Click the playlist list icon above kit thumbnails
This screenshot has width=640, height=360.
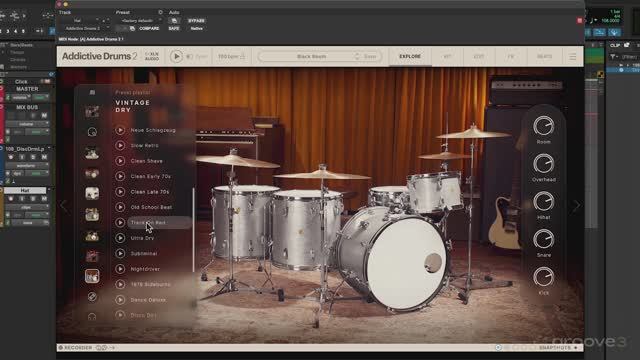(92, 93)
